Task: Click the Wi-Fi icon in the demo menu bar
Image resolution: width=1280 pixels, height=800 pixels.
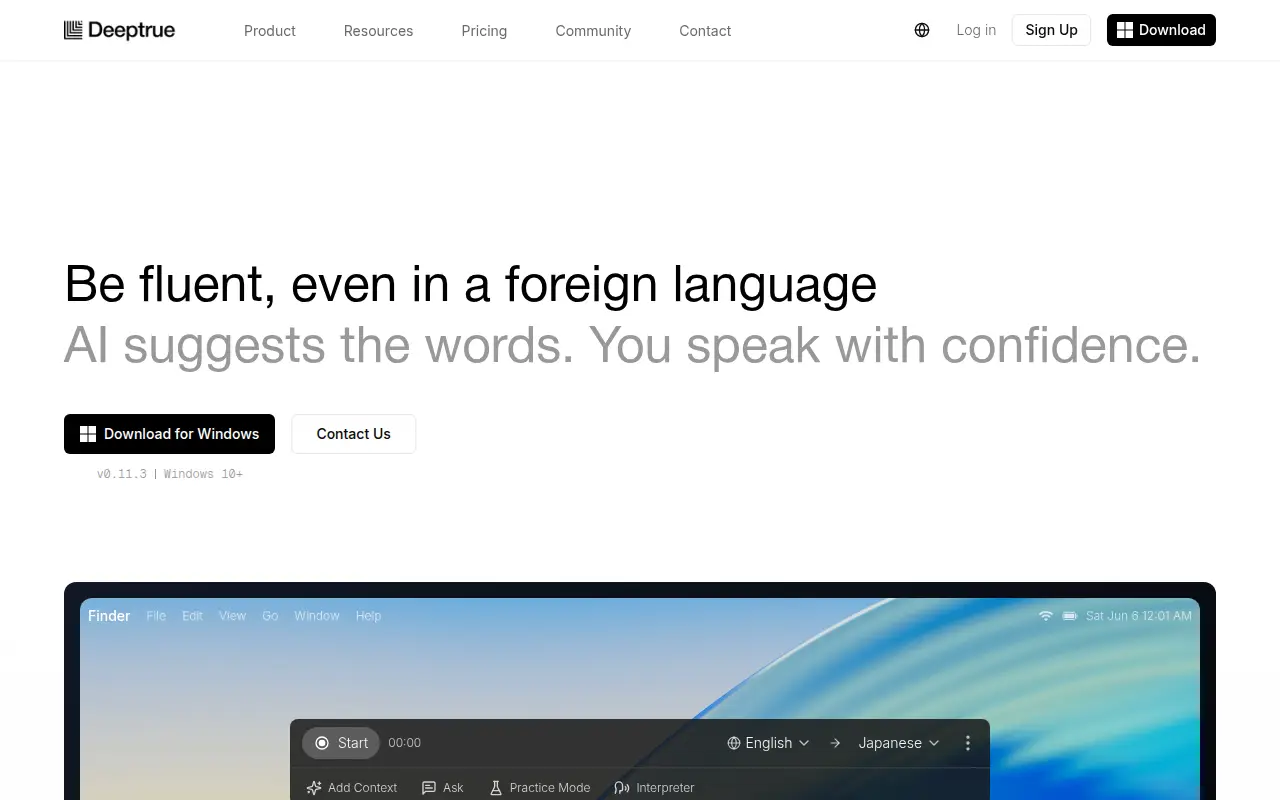Action: click(1046, 616)
